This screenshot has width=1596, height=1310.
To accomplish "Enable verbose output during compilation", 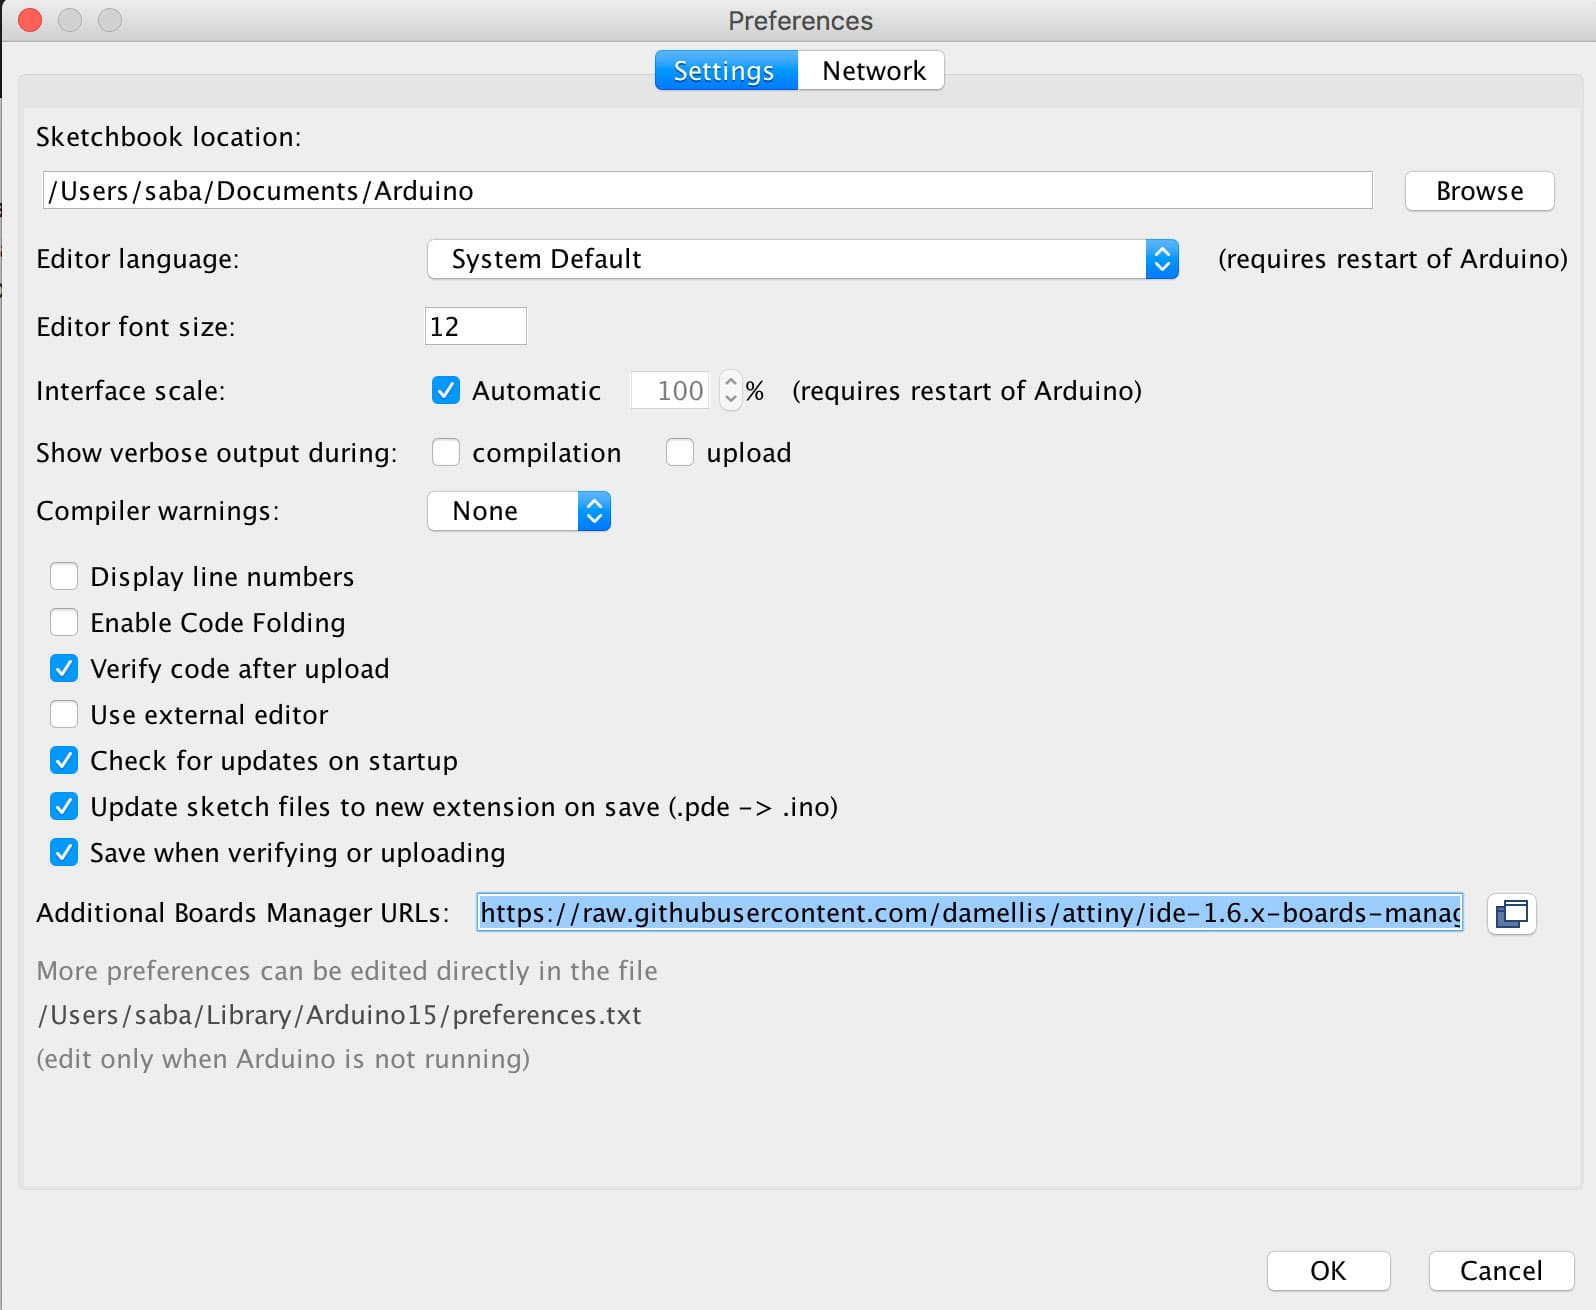I will (x=446, y=452).
